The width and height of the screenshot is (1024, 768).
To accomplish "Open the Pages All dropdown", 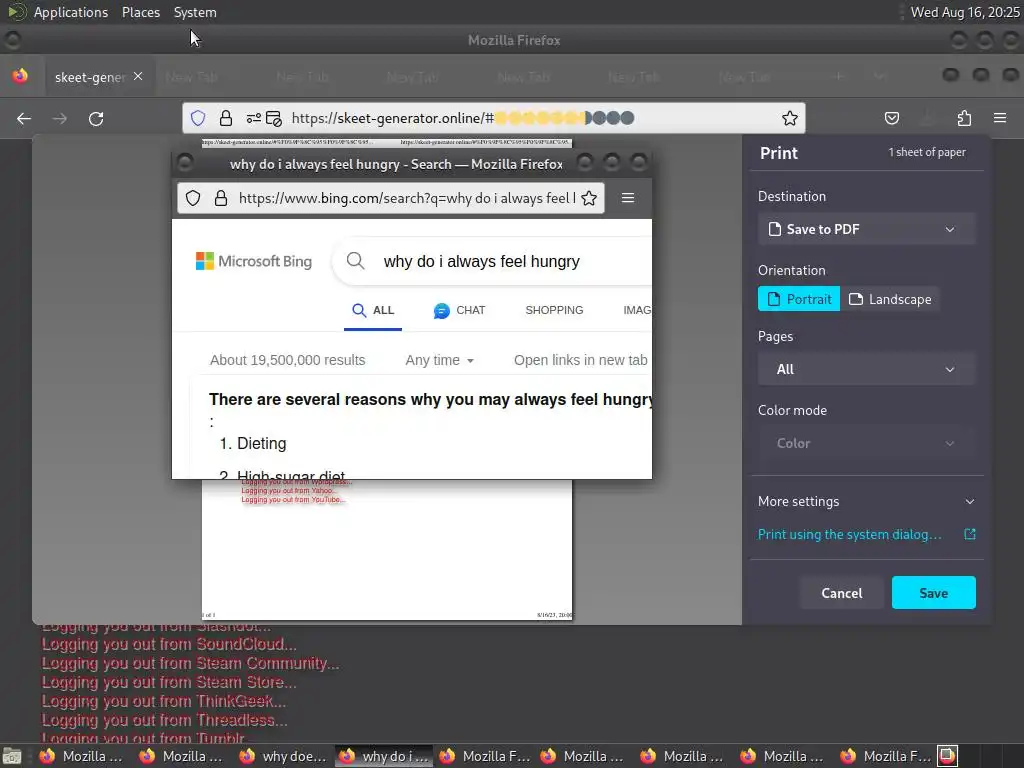I will (x=867, y=369).
